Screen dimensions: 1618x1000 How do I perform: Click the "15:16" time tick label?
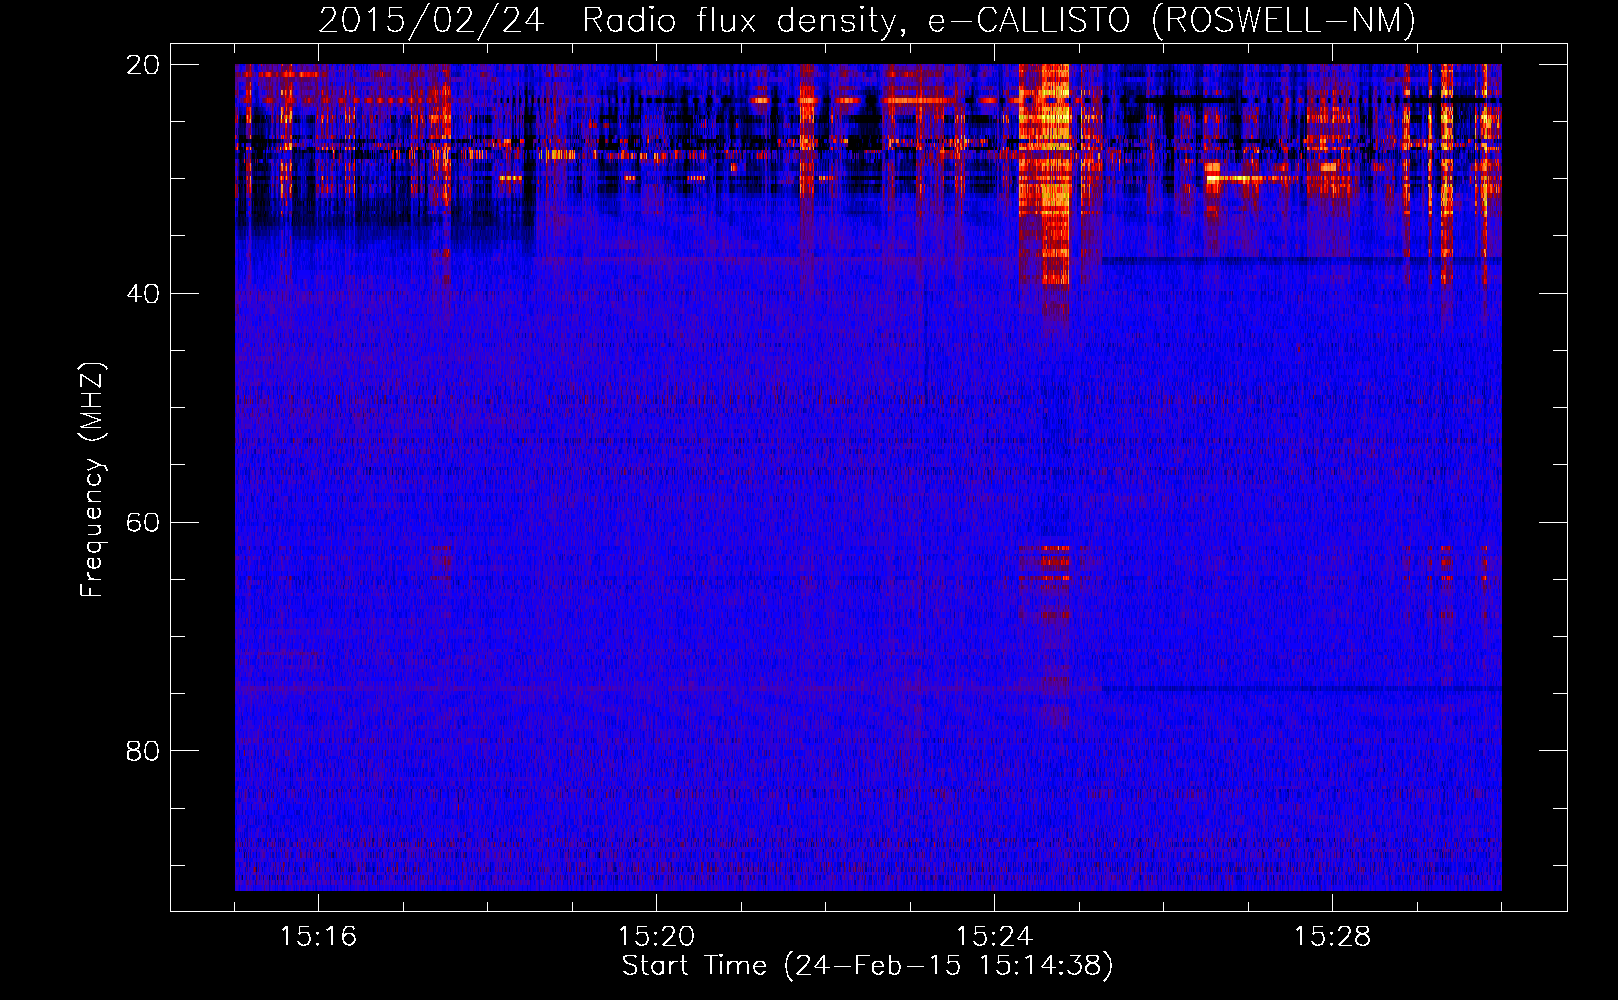[x=318, y=937]
